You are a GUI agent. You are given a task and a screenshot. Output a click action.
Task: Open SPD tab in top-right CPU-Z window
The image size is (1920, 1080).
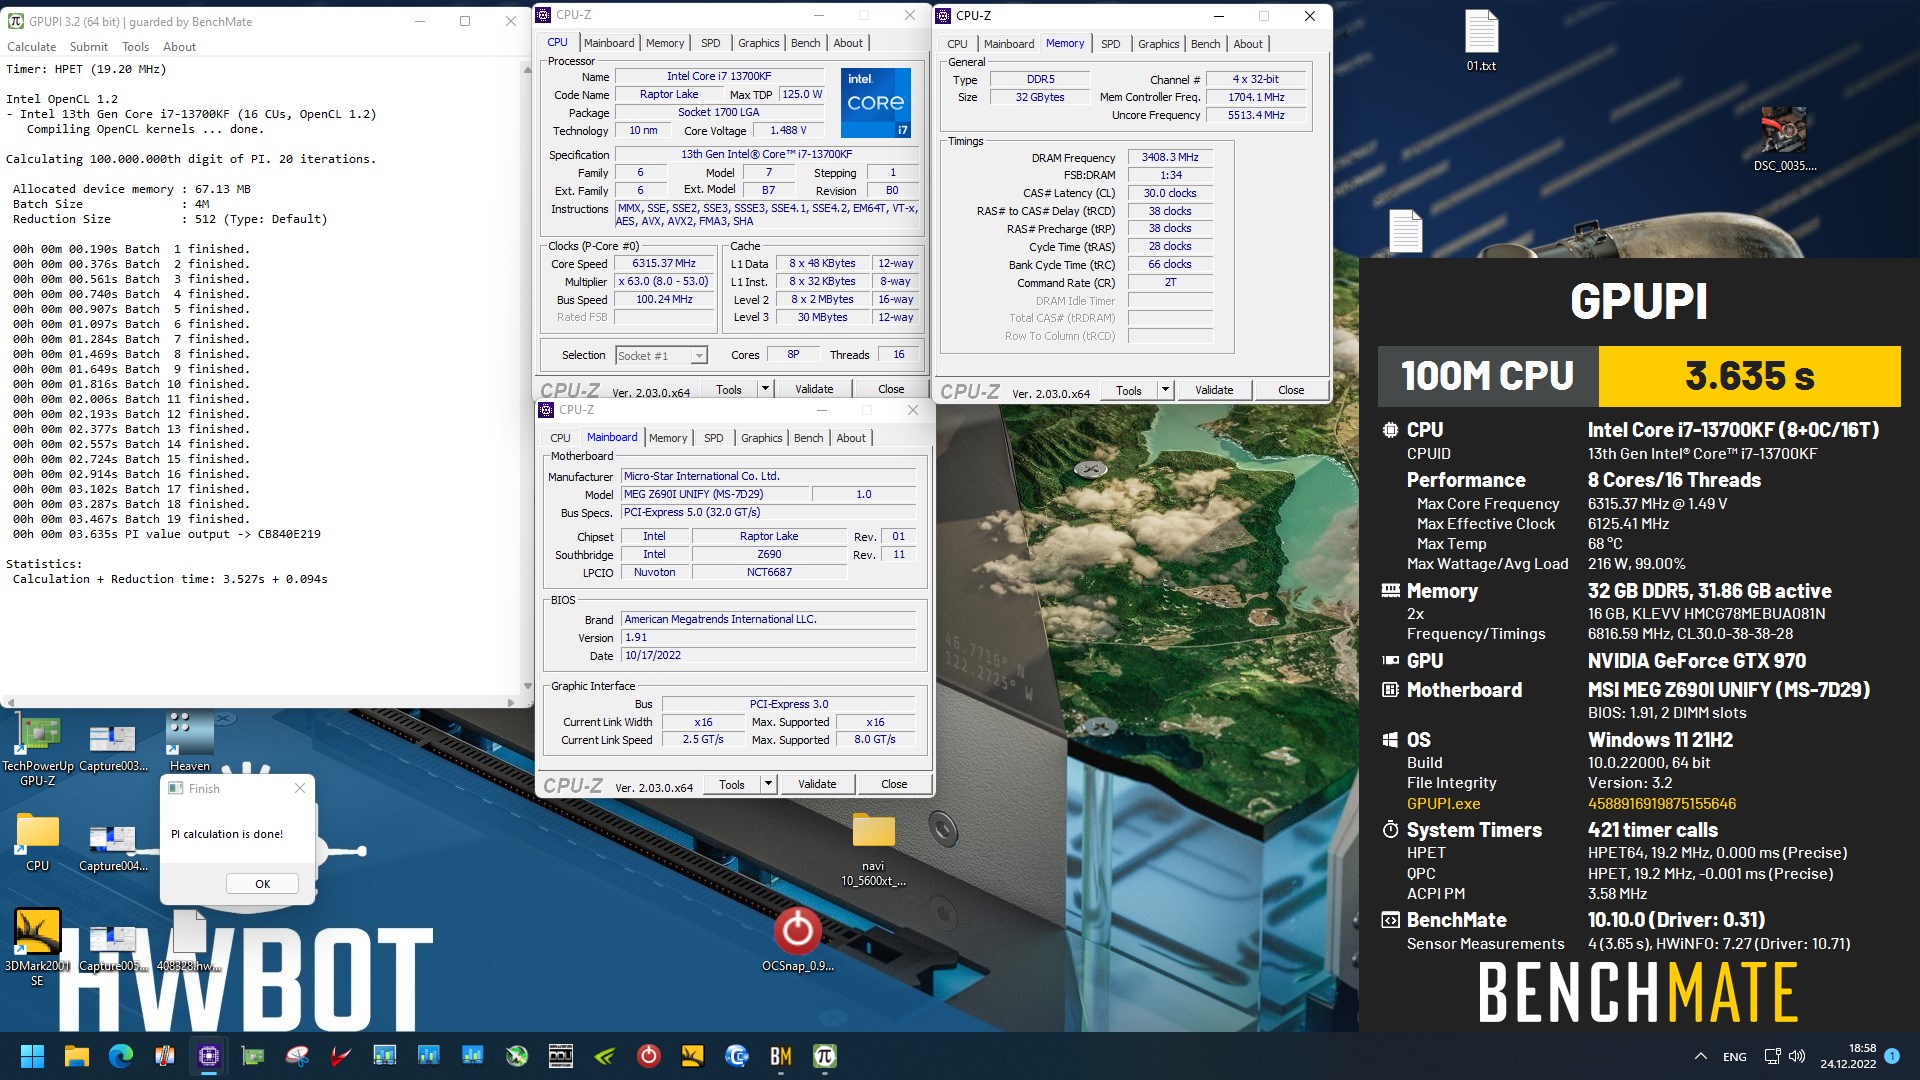coord(1110,44)
